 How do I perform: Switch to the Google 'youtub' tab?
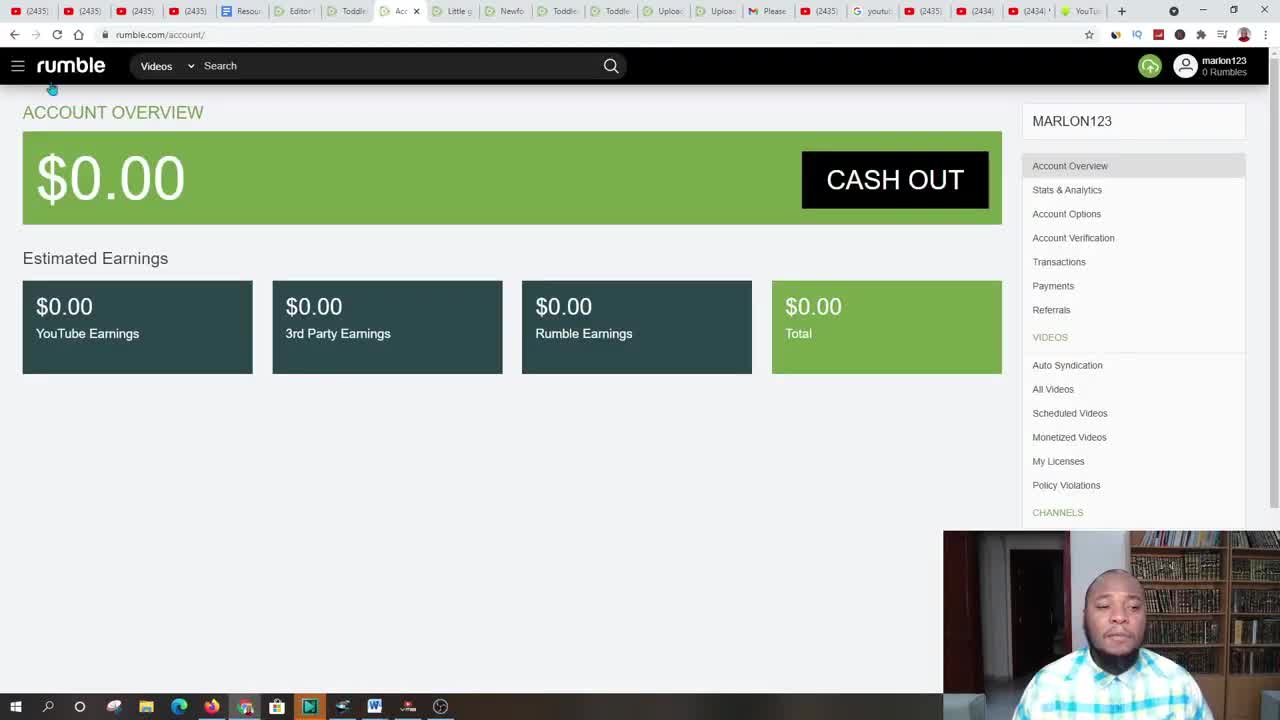(872, 11)
